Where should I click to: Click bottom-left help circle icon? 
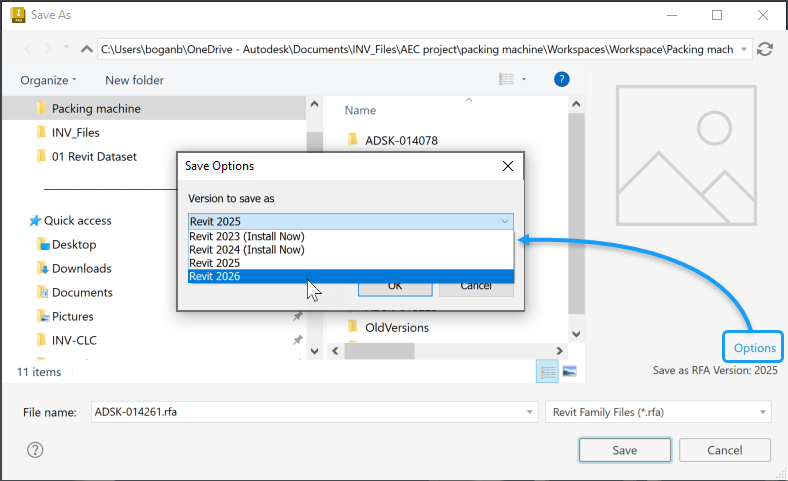pos(35,450)
